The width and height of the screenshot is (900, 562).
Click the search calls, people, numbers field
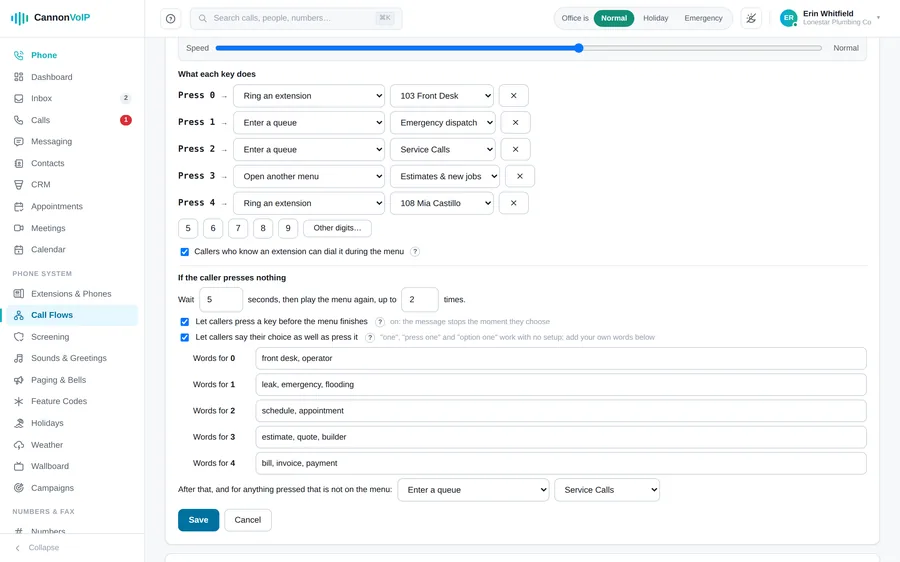[296, 18]
